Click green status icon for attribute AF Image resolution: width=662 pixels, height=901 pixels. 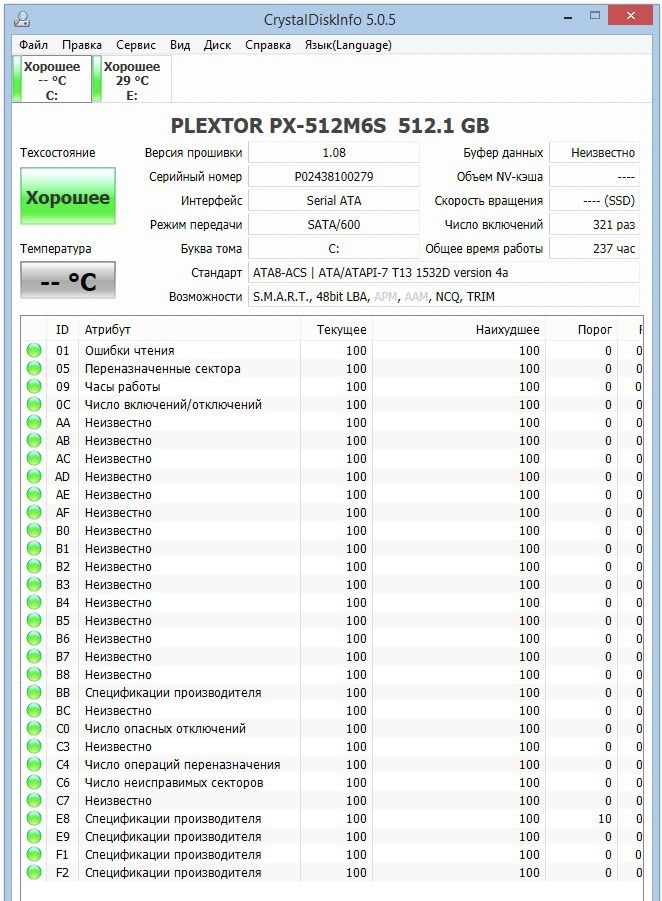point(34,512)
